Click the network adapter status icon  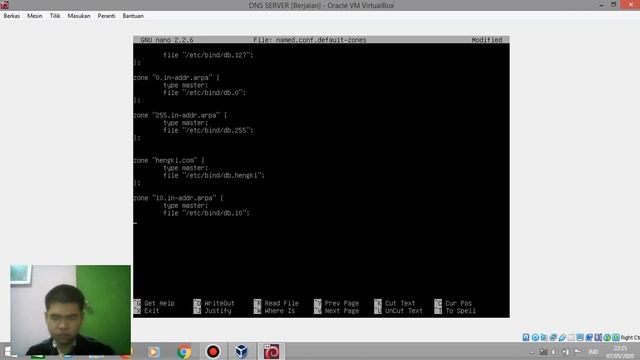[x=553, y=337]
